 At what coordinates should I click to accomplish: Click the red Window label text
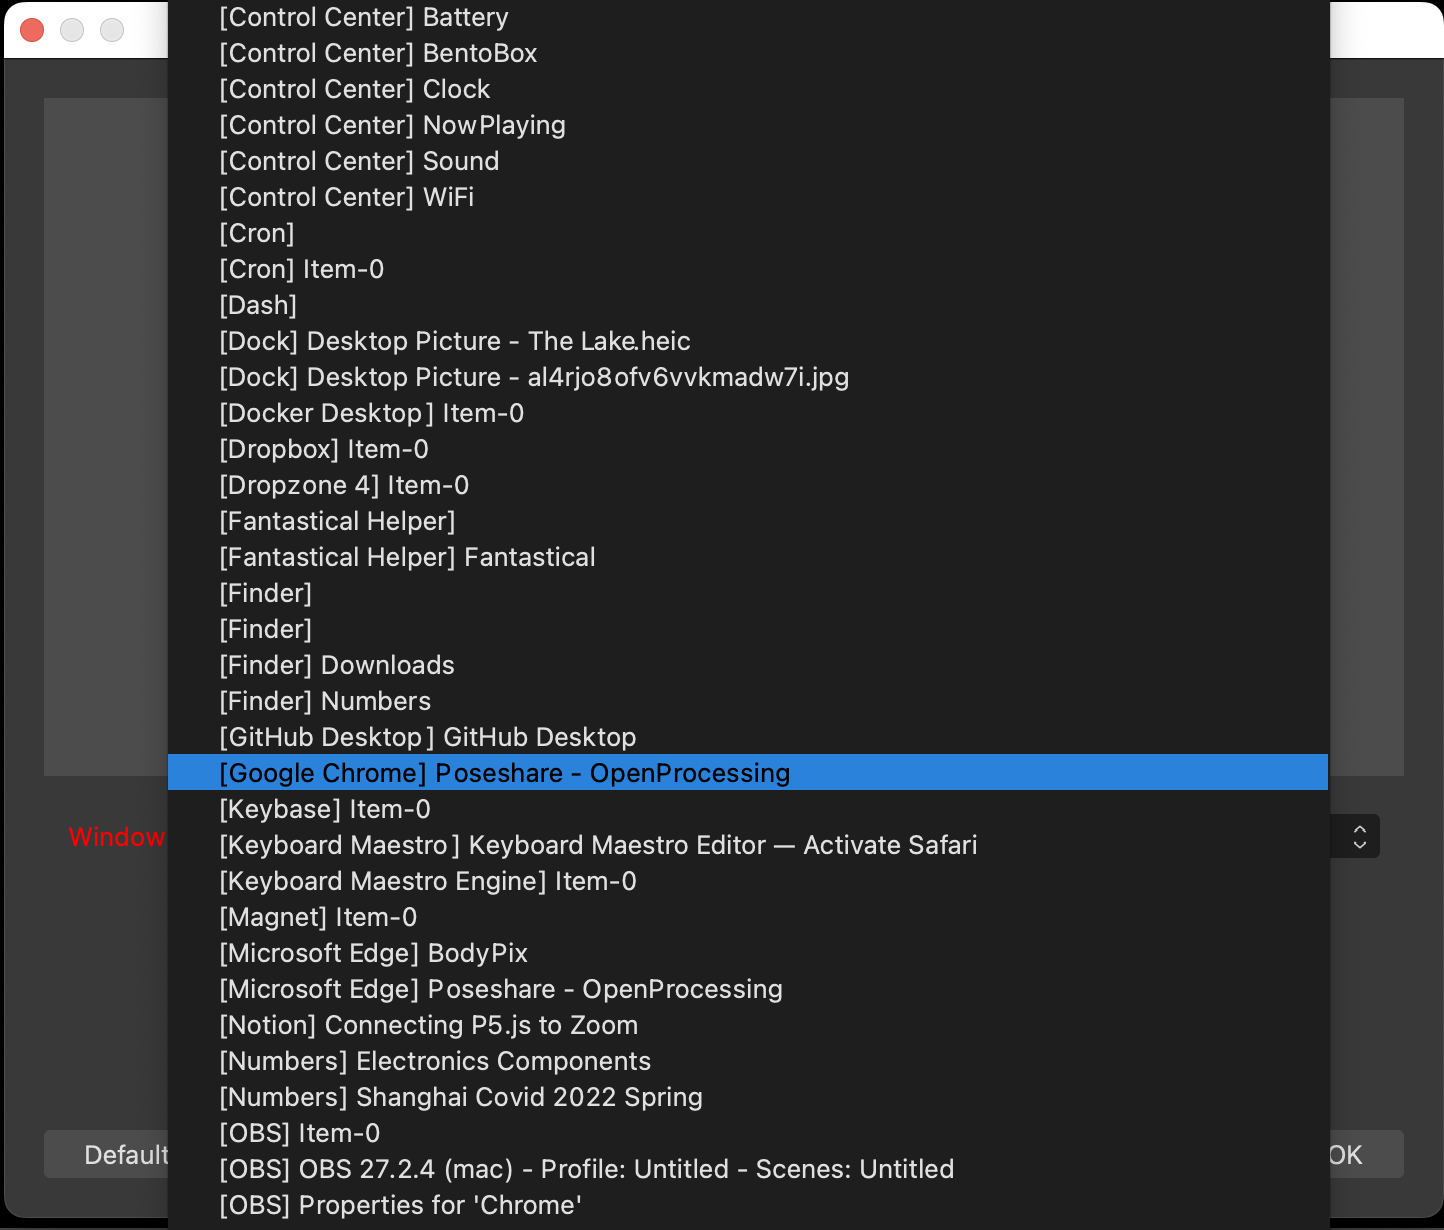[x=118, y=837]
